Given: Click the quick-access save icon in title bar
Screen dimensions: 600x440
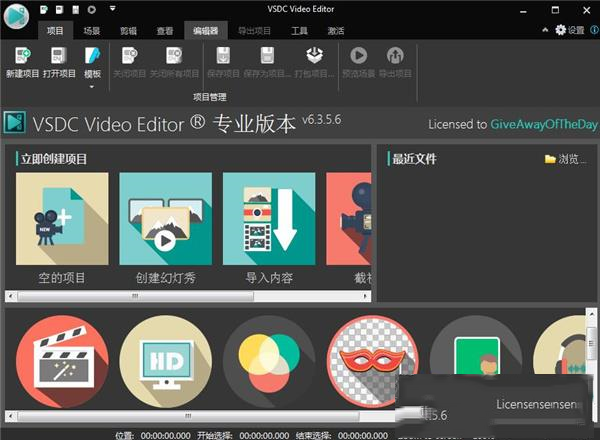Looking at the screenshot, I should tap(75, 9).
